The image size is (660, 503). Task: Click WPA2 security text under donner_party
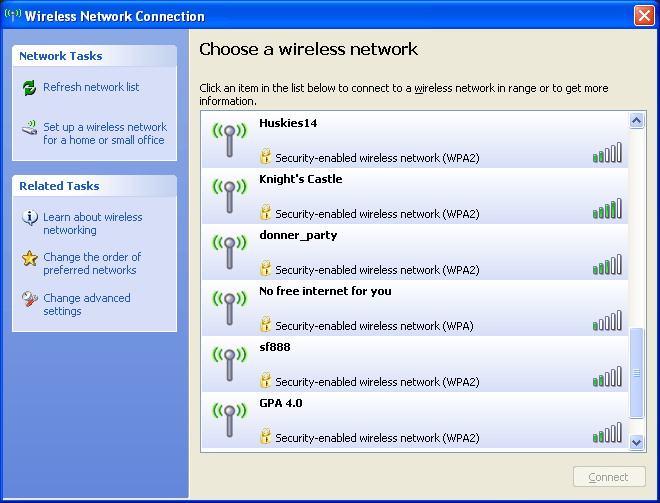pos(377,270)
